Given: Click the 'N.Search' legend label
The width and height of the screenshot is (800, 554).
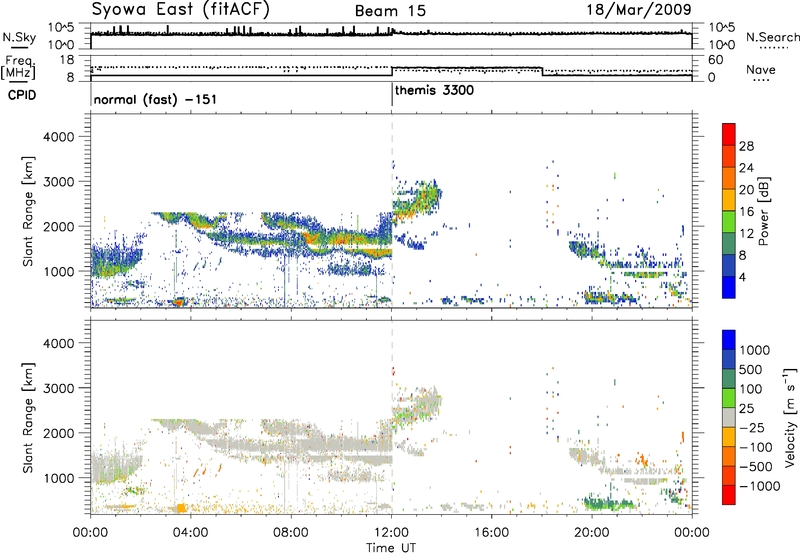Looking at the screenshot, I should pyautogui.click(x=773, y=37).
